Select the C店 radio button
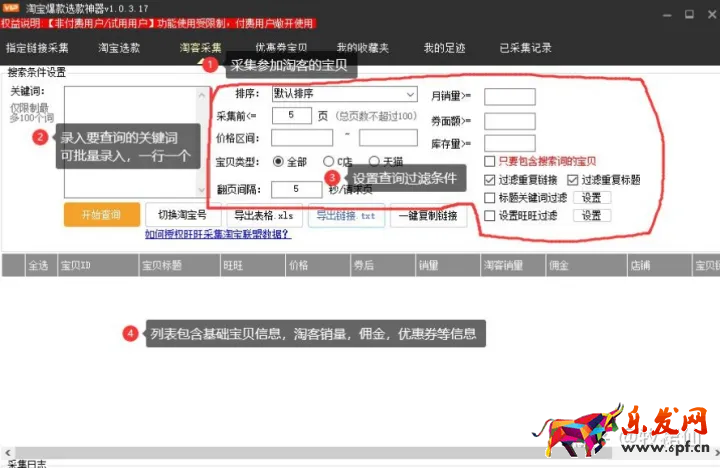 point(328,161)
